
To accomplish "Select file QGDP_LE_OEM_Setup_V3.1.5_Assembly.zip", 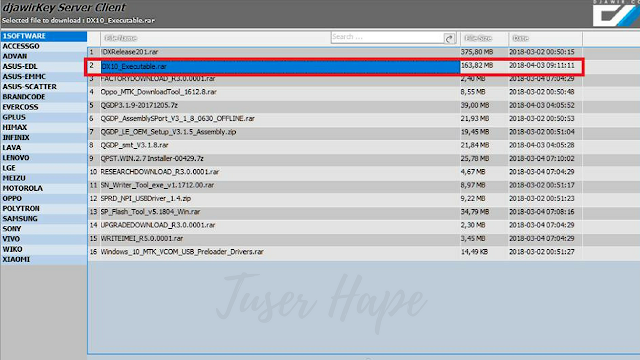I will point(169,132).
